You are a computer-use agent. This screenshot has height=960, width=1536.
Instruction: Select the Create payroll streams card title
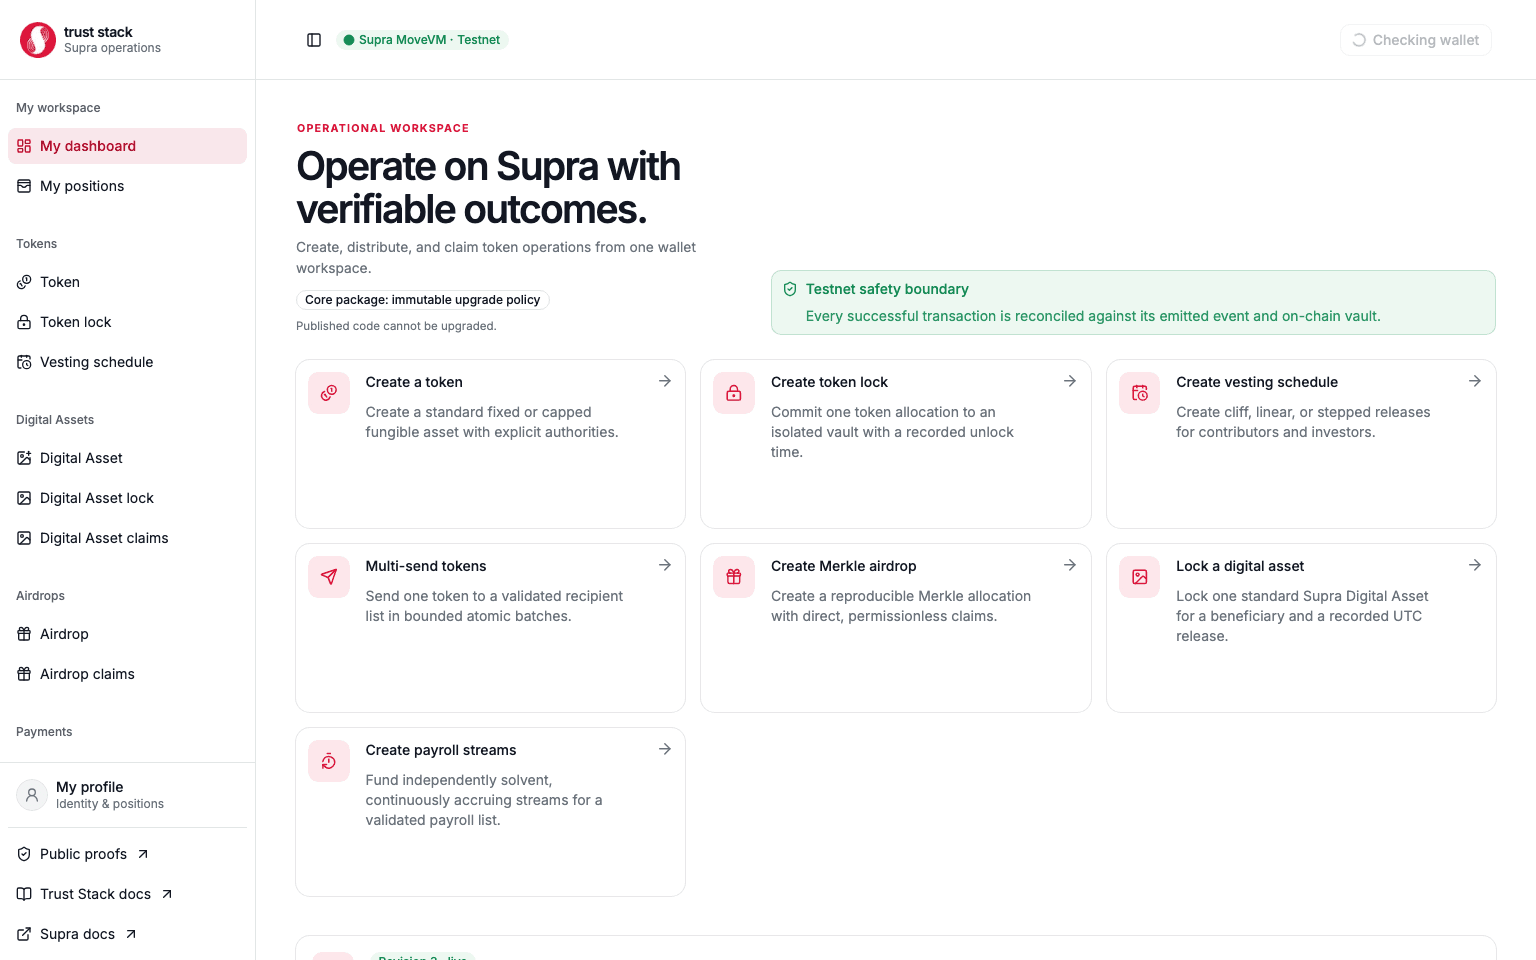pos(441,750)
